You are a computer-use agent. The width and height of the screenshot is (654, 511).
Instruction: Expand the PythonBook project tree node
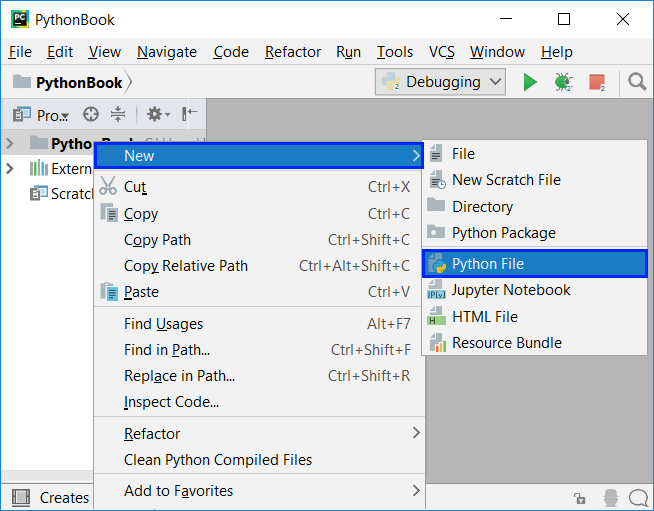coord(10,143)
